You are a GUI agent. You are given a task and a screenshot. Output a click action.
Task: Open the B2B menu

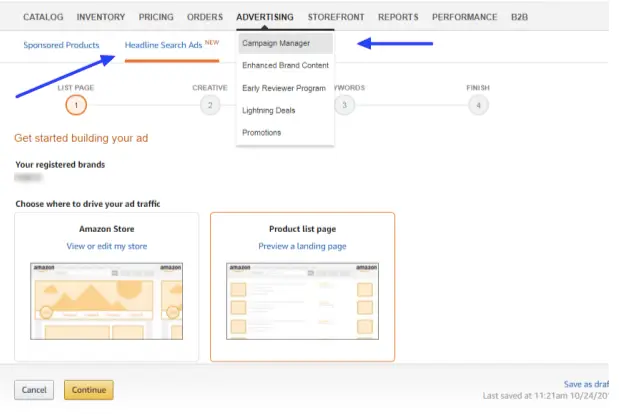pos(519,17)
